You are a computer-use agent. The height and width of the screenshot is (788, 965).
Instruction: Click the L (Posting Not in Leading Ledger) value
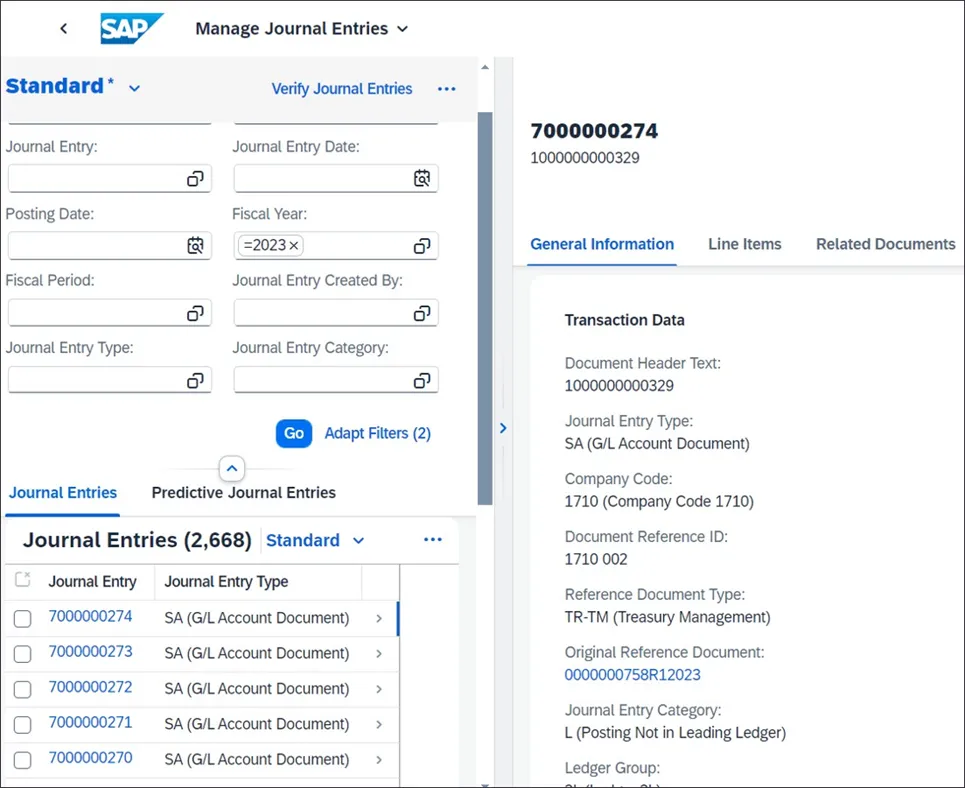tap(675, 733)
